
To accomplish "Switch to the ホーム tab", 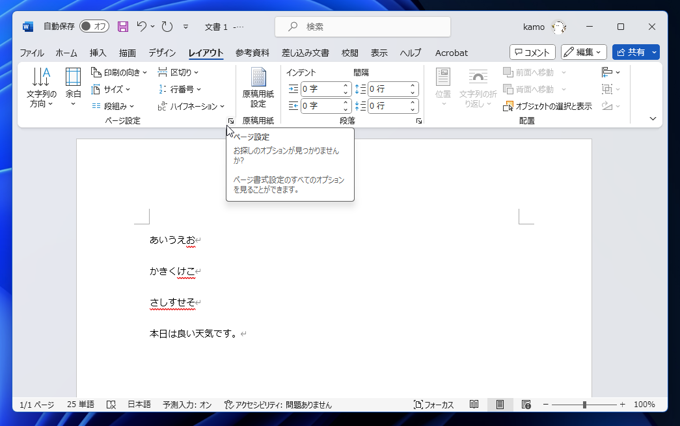I will 66,53.
